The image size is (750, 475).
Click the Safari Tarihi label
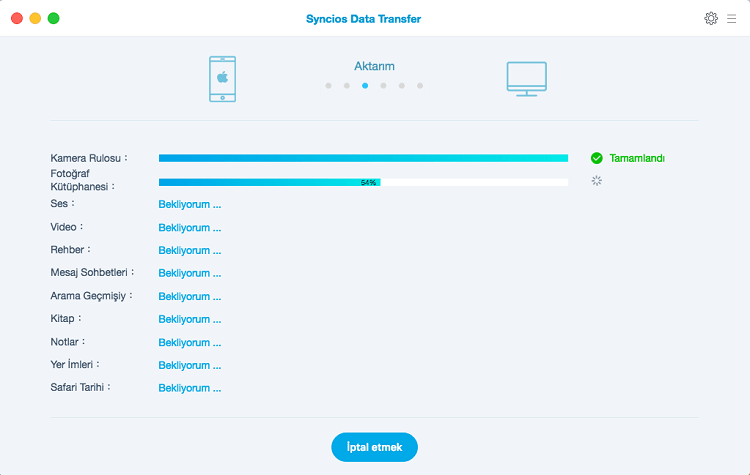coord(80,387)
